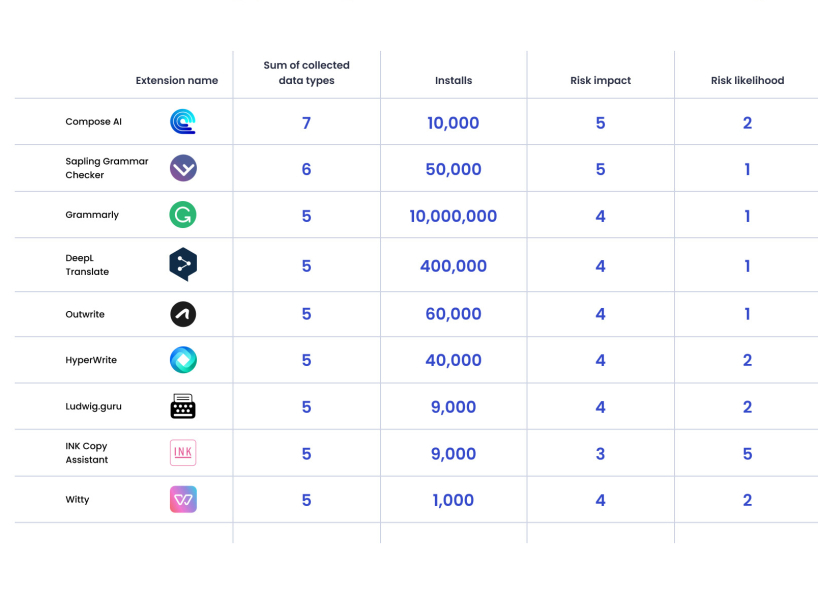The width and height of the screenshot is (818, 591).
Task: Click the Sum of collected data types header
Action: 306,73
